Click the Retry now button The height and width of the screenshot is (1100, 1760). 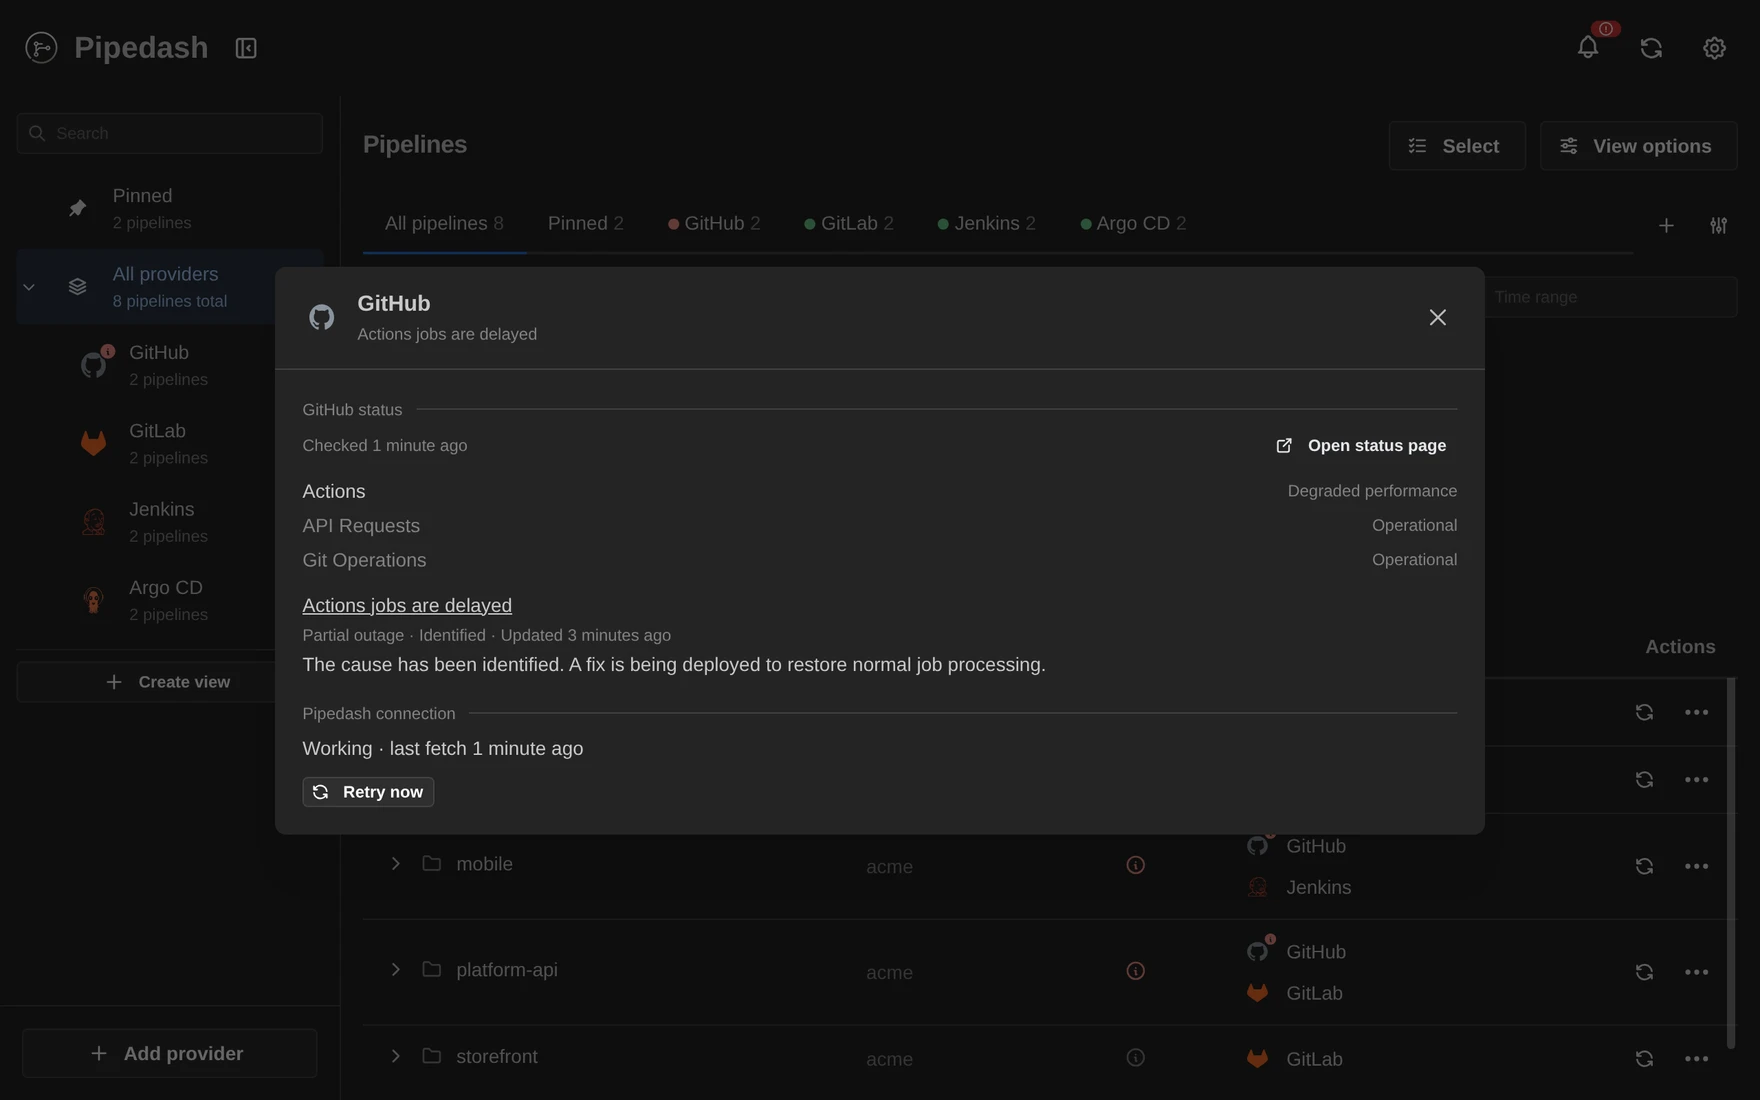click(x=368, y=791)
